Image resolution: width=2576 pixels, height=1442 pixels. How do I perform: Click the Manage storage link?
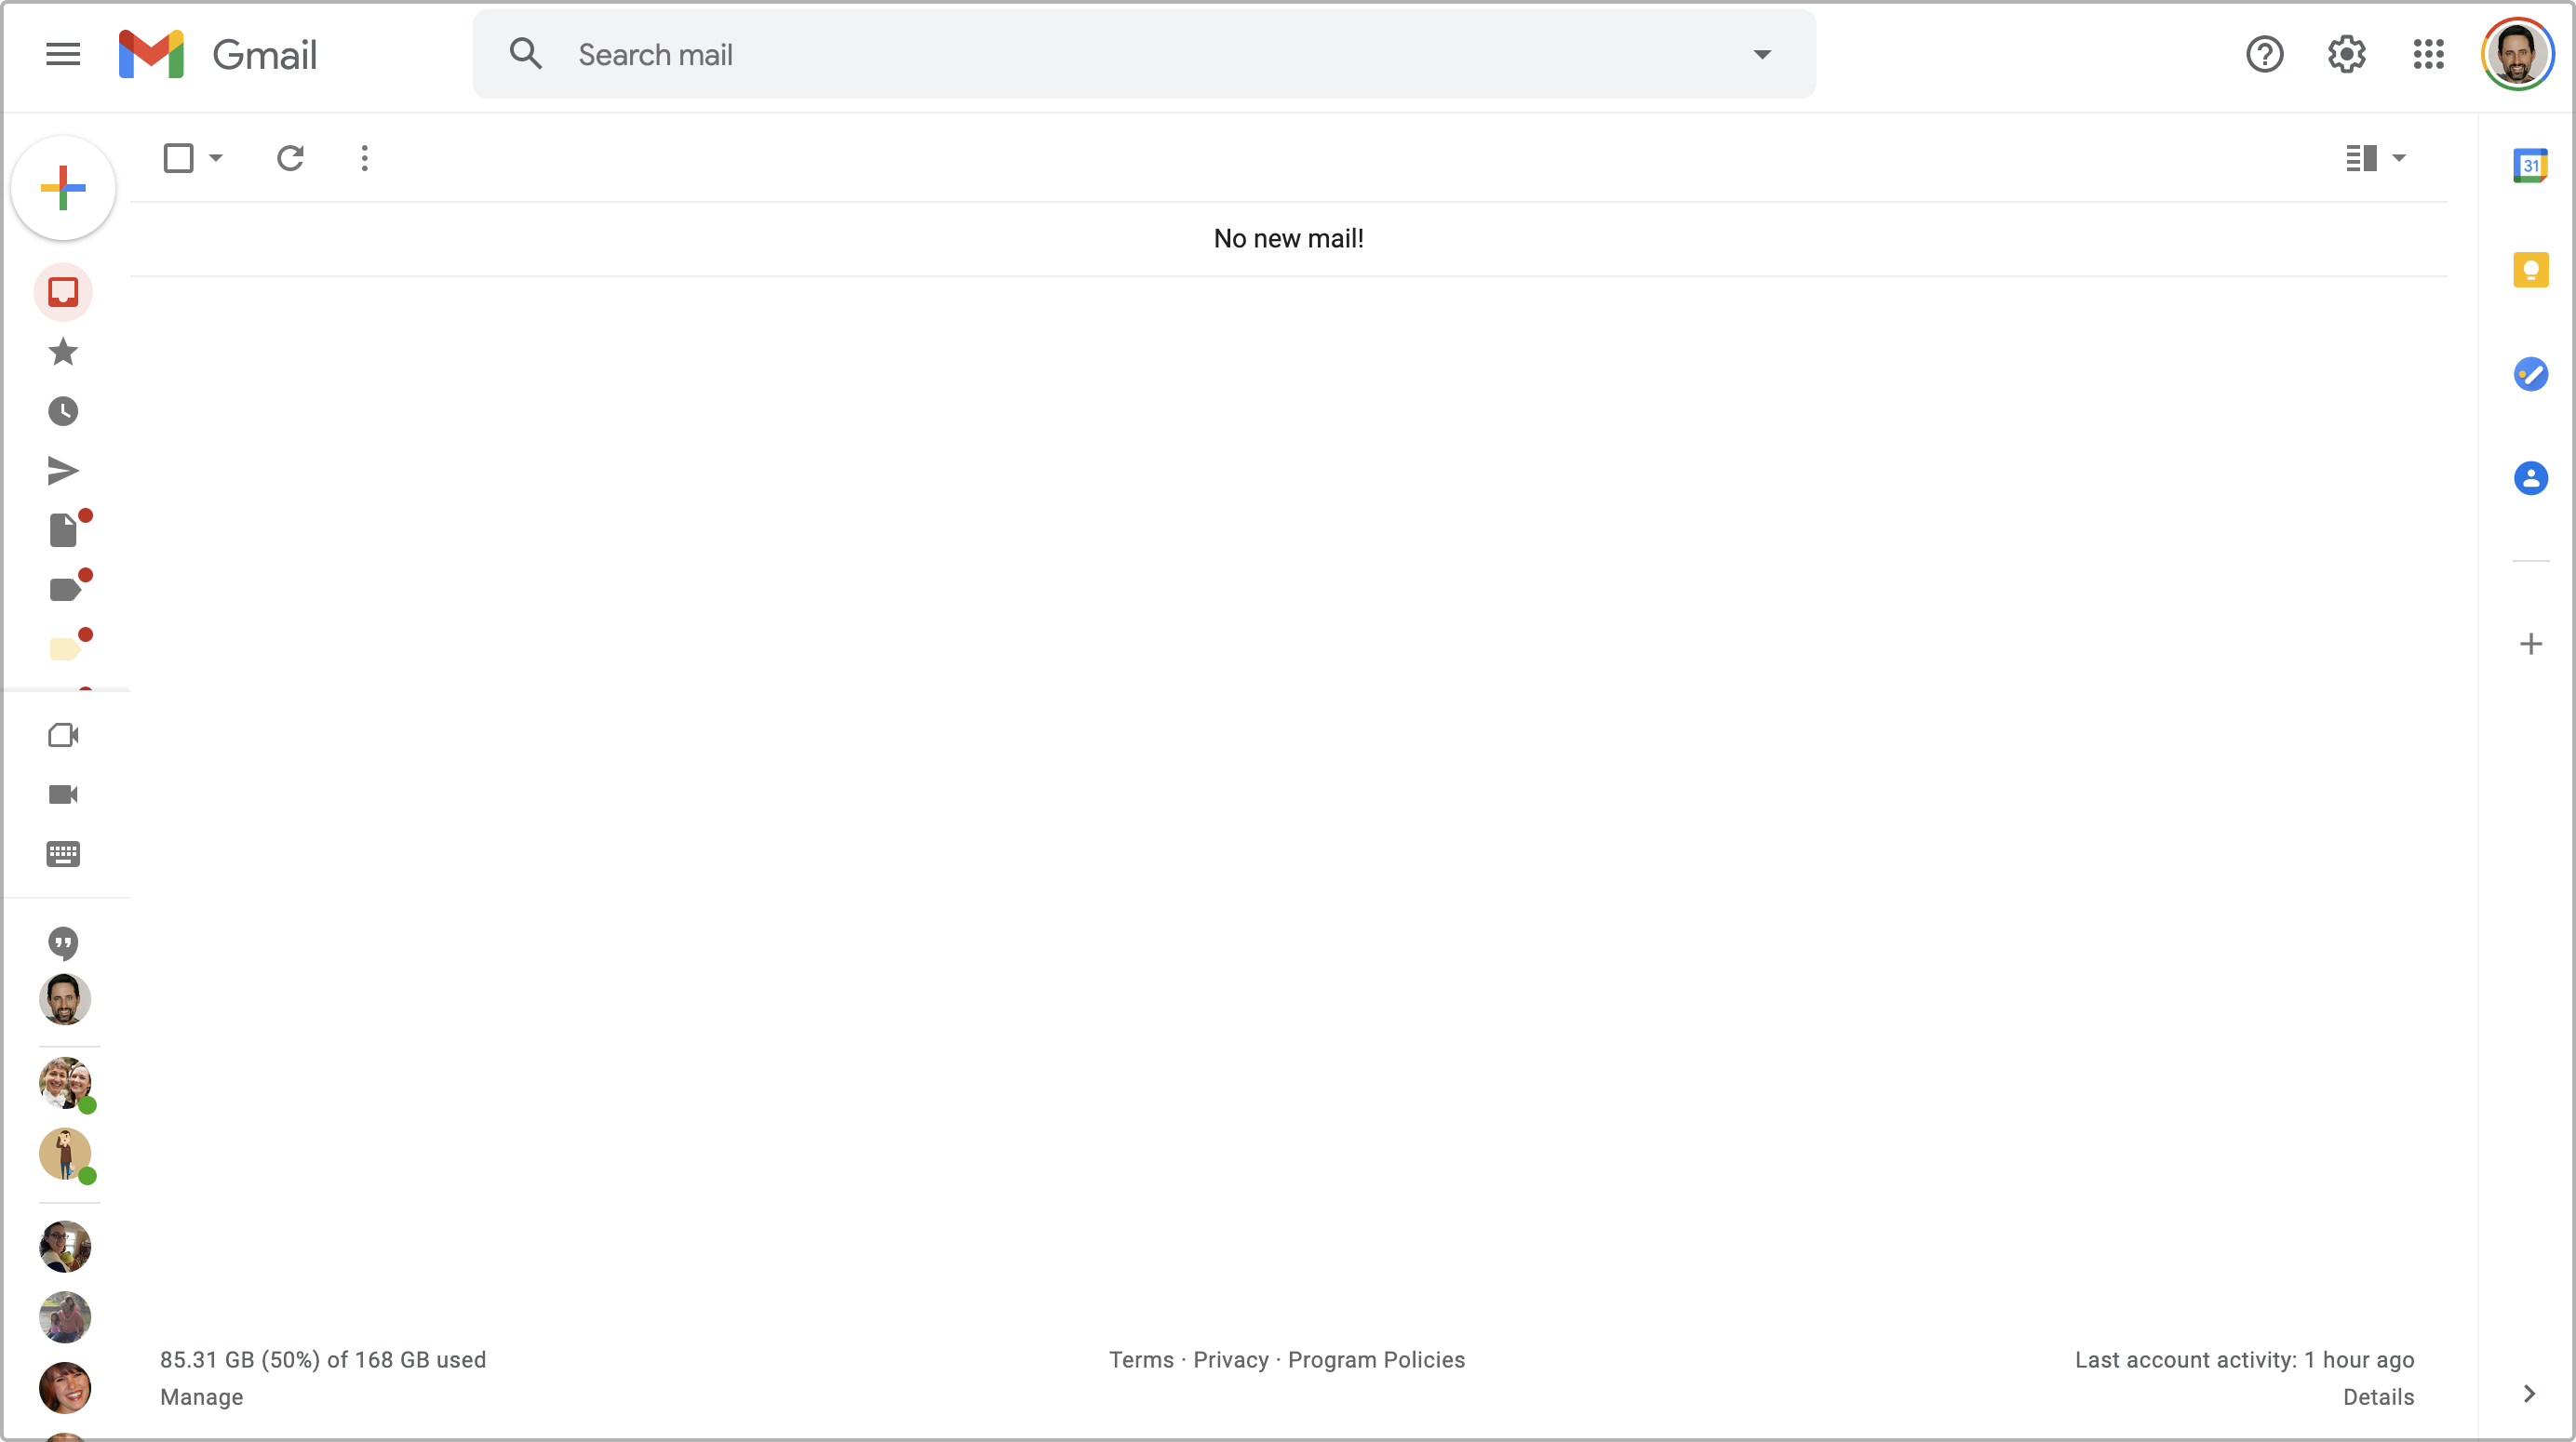point(201,1397)
